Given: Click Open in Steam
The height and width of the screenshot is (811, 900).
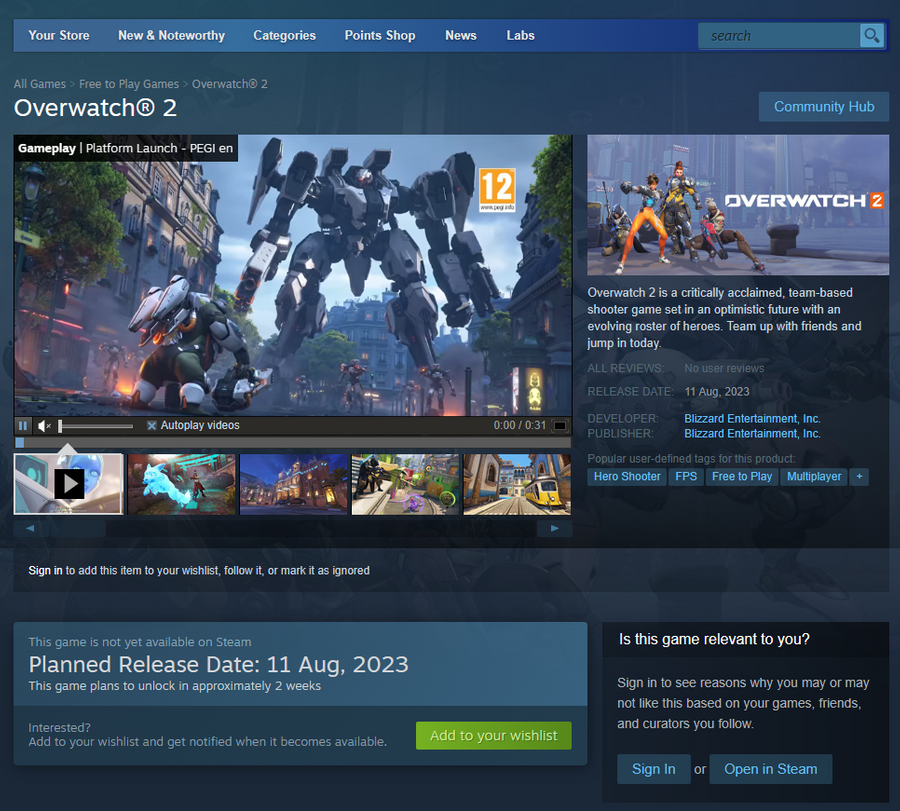Looking at the screenshot, I should pos(770,769).
